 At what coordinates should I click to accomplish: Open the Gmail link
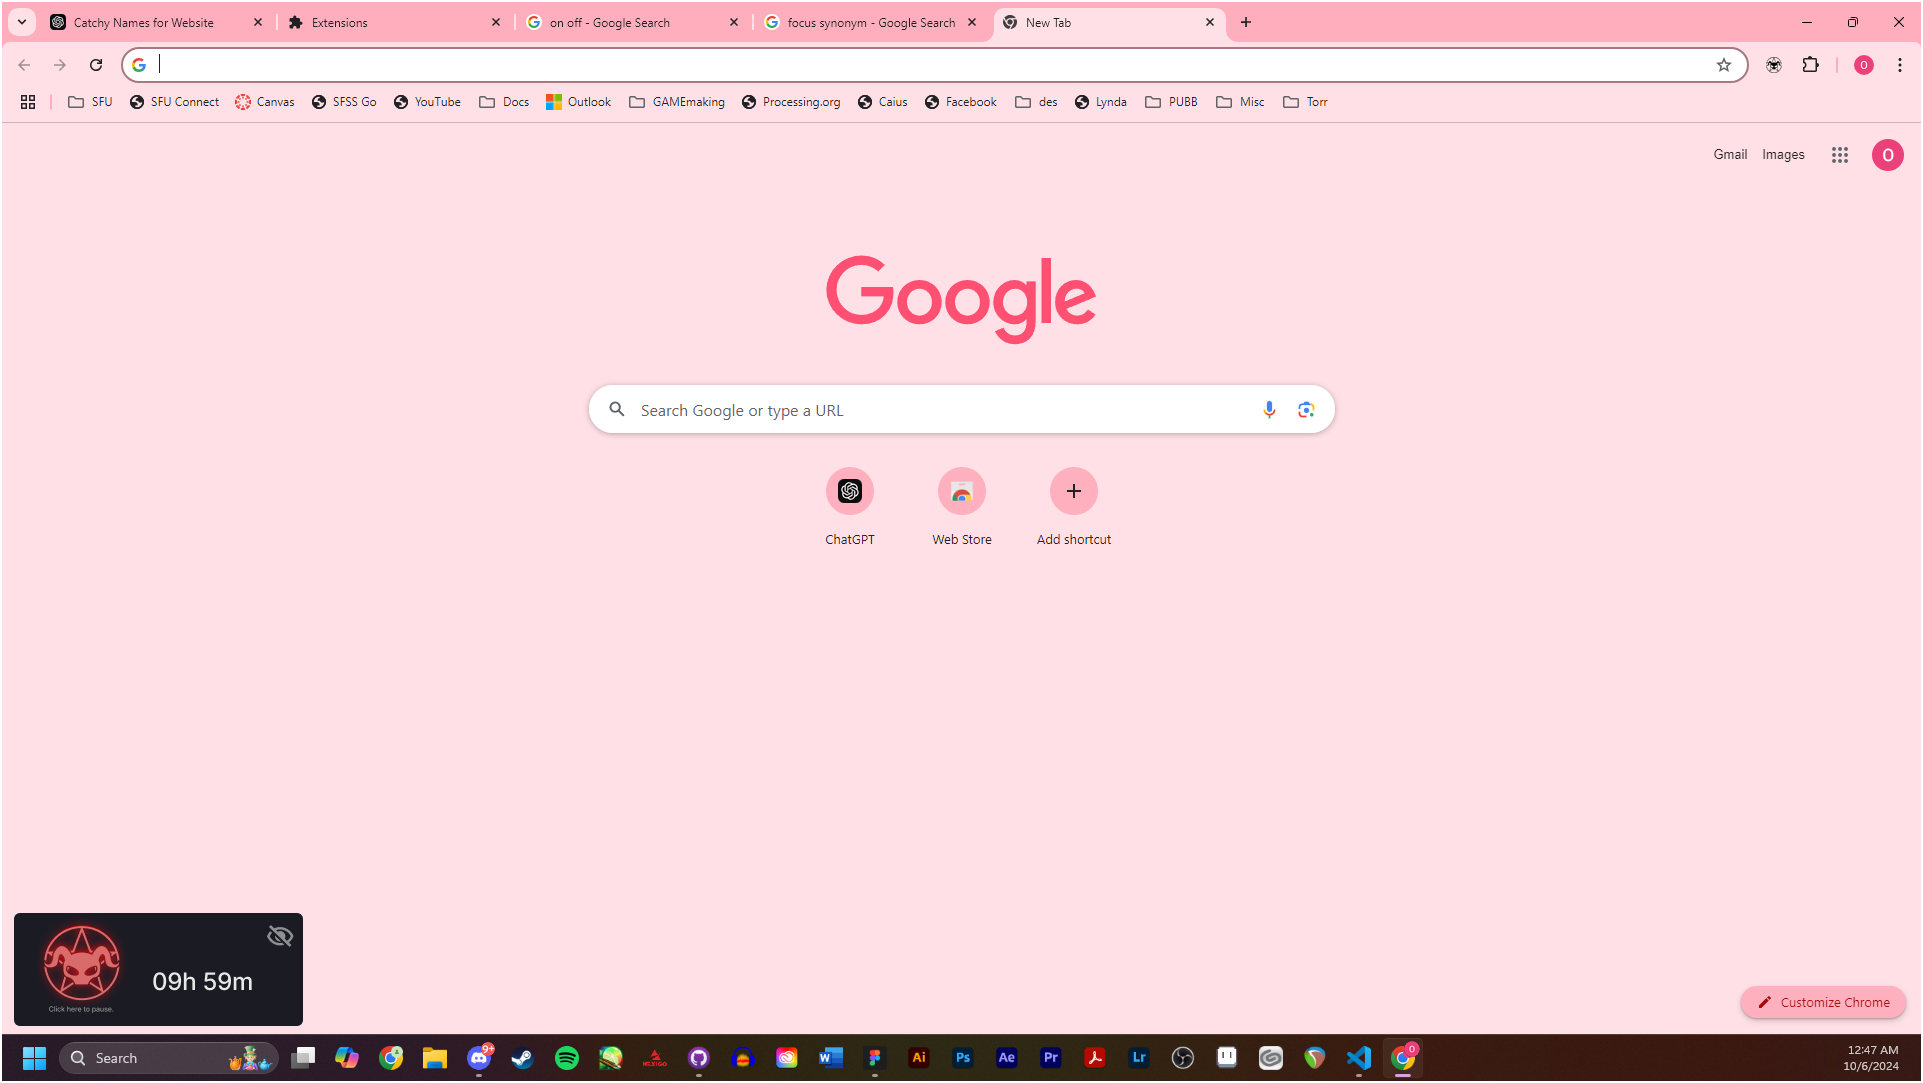click(x=1729, y=155)
